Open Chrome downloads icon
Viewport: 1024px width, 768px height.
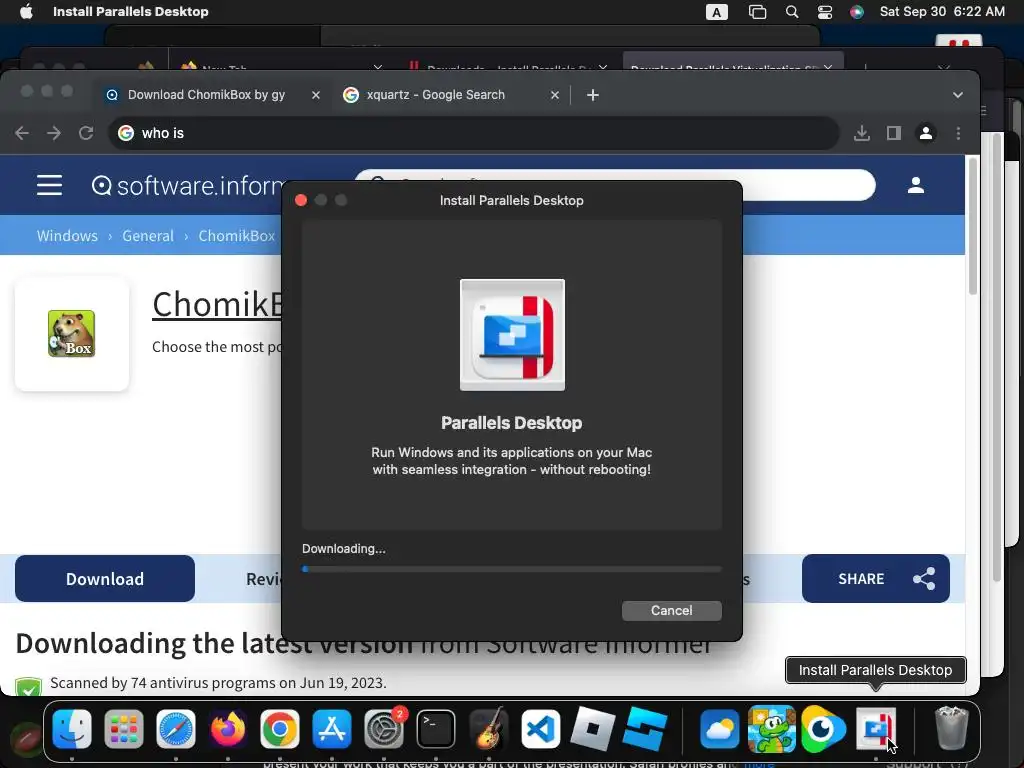pos(861,133)
